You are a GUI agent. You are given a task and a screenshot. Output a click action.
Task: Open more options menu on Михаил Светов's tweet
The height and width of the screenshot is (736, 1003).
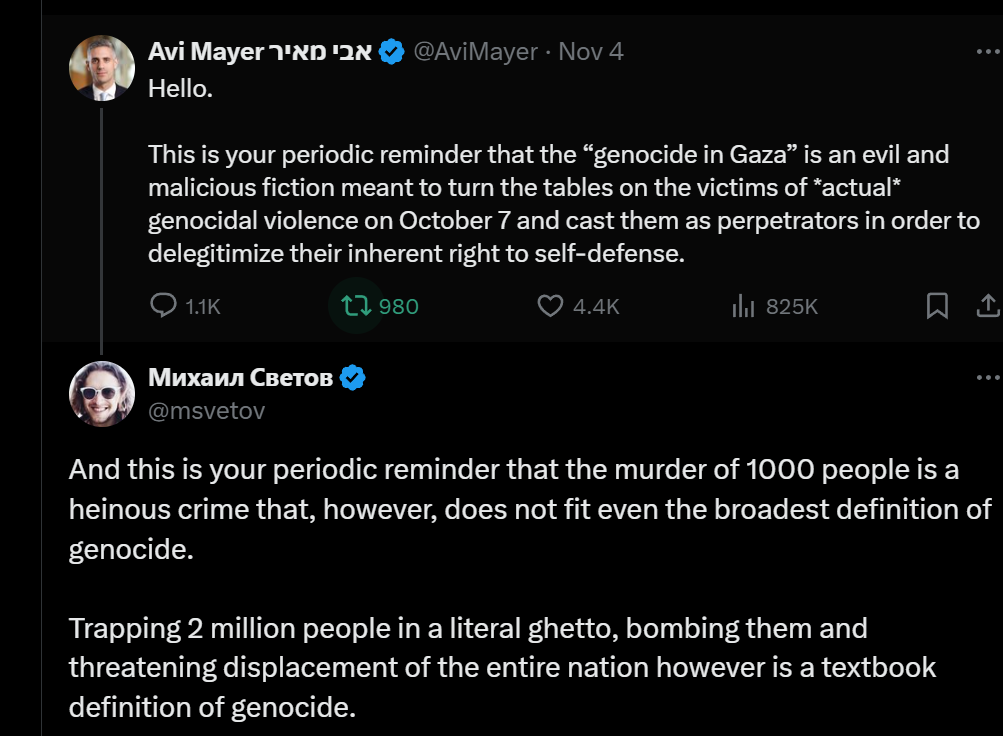click(x=988, y=377)
